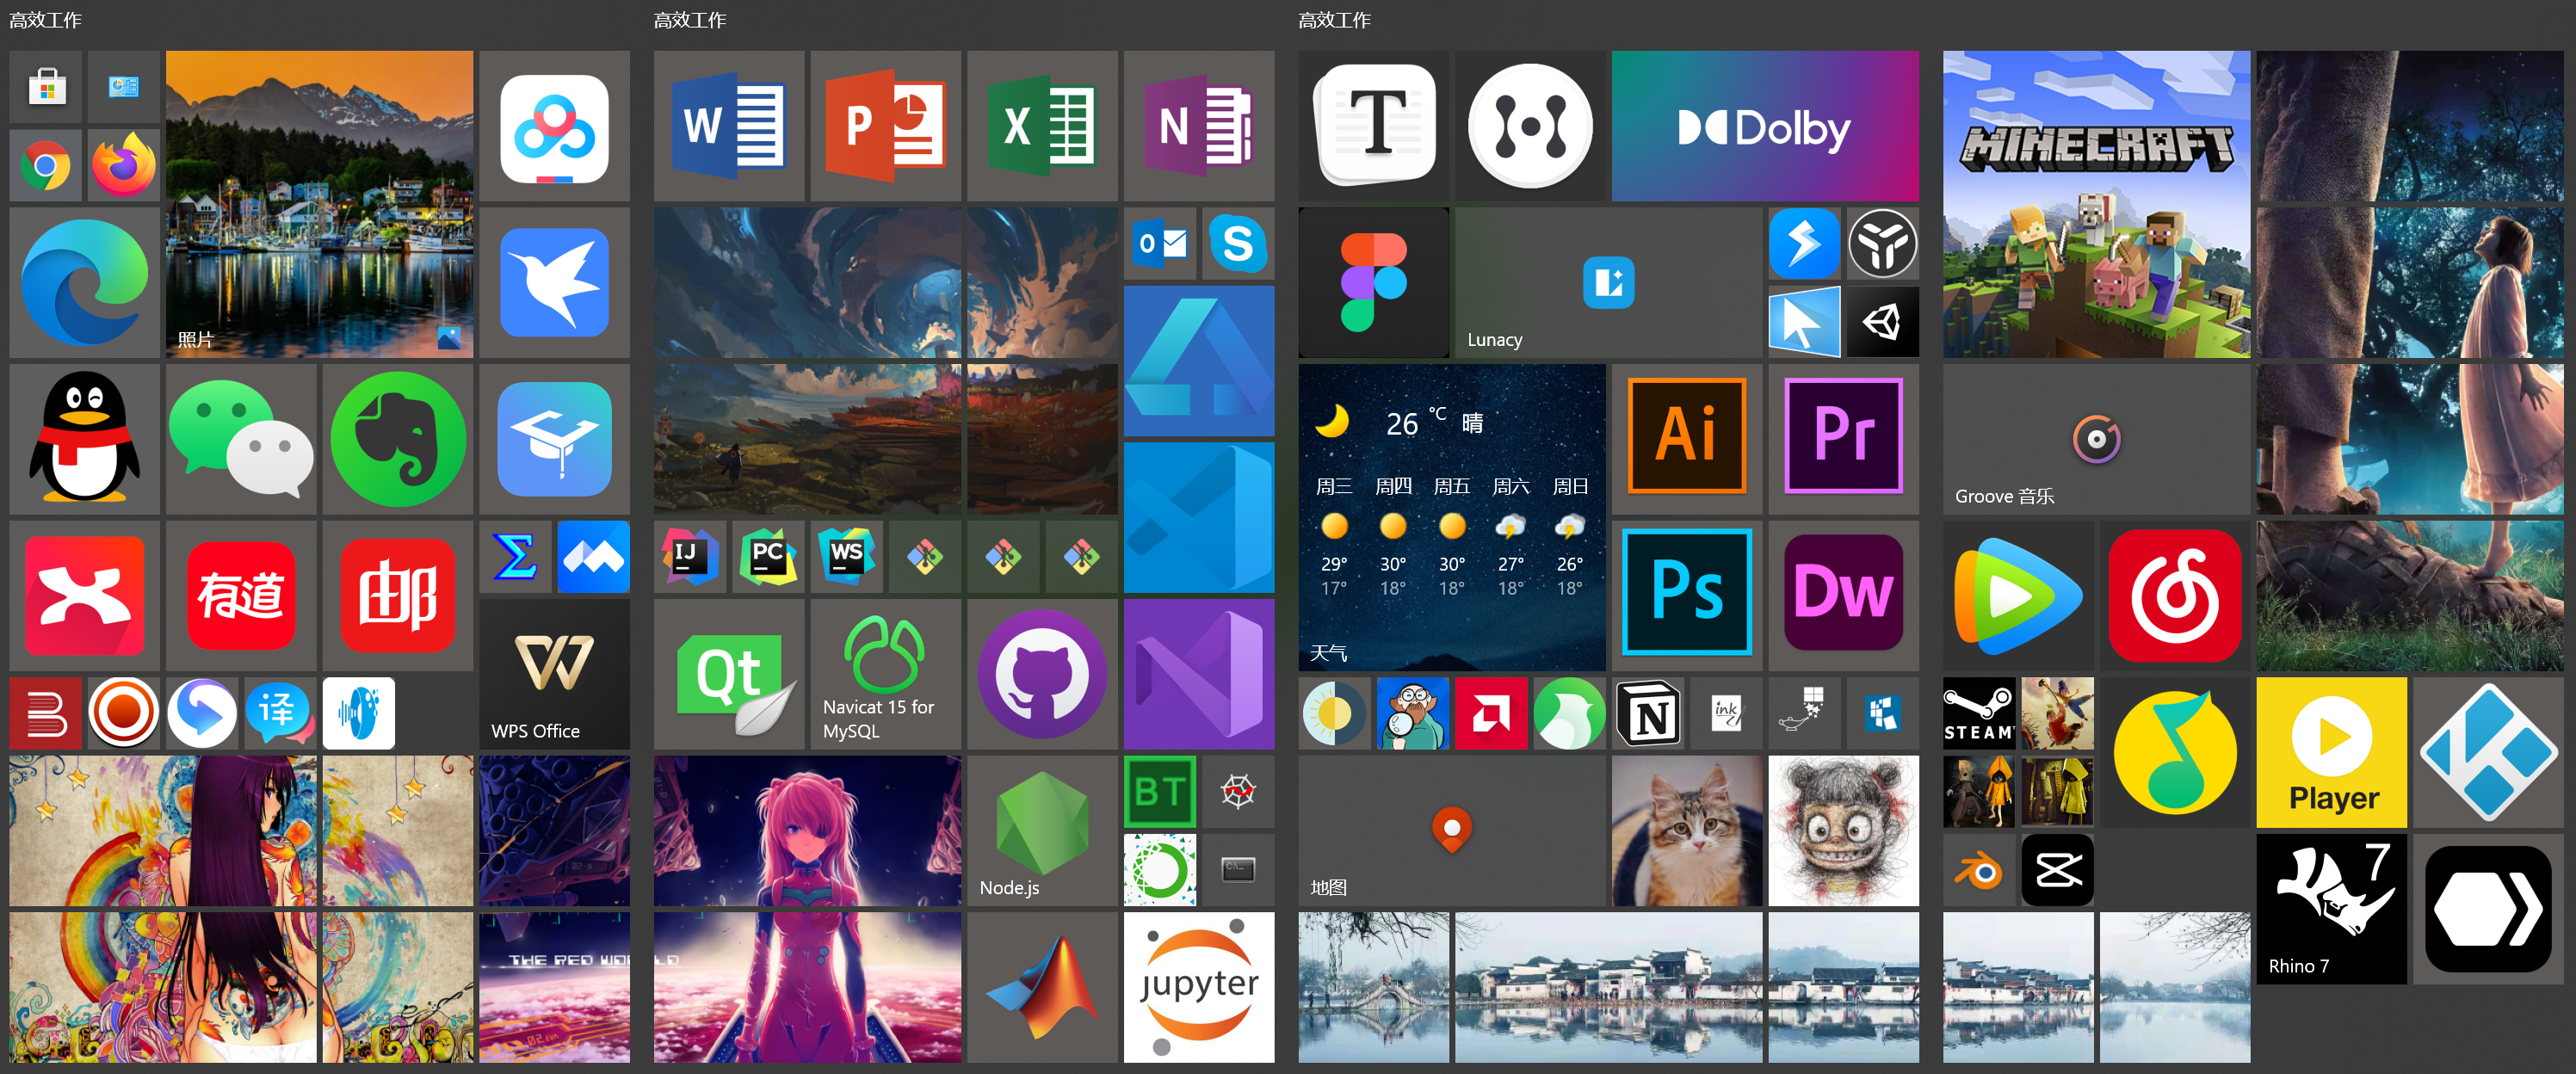Open the 天气 weather forecast tile
This screenshot has width=2576, height=1074.
[x=1451, y=516]
